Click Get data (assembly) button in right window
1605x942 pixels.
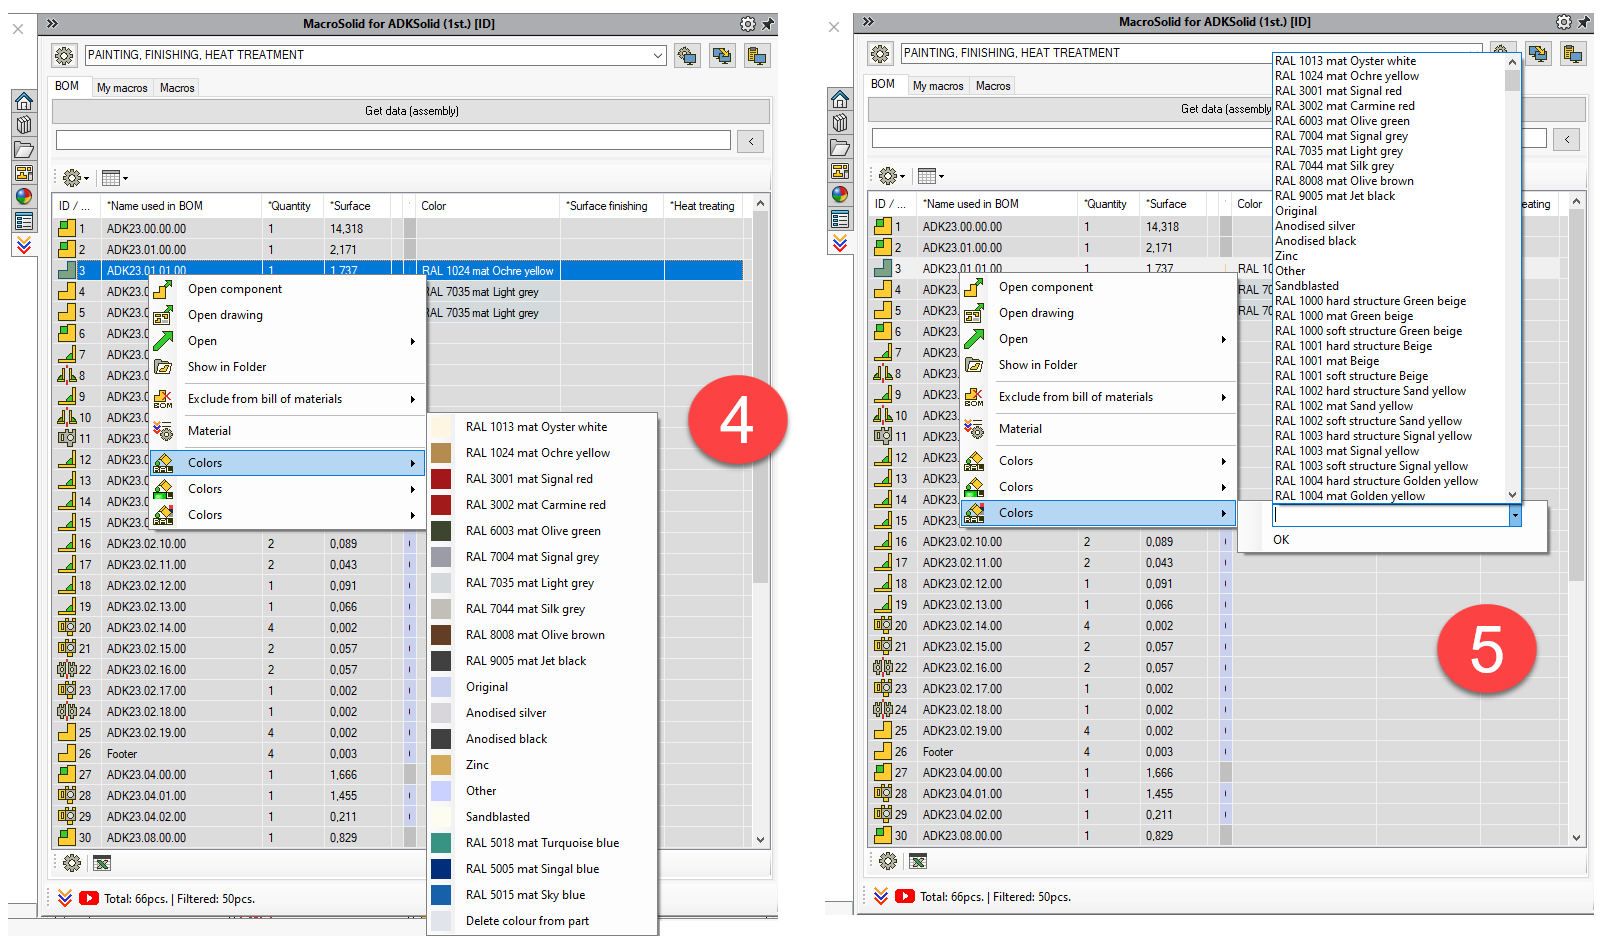click(x=1228, y=109)
